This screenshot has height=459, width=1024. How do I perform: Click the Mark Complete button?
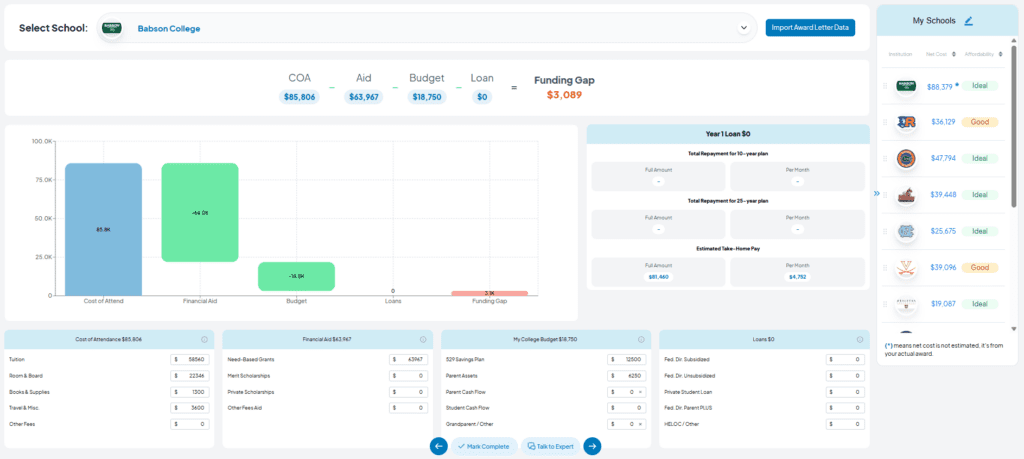tap(484, 447)
